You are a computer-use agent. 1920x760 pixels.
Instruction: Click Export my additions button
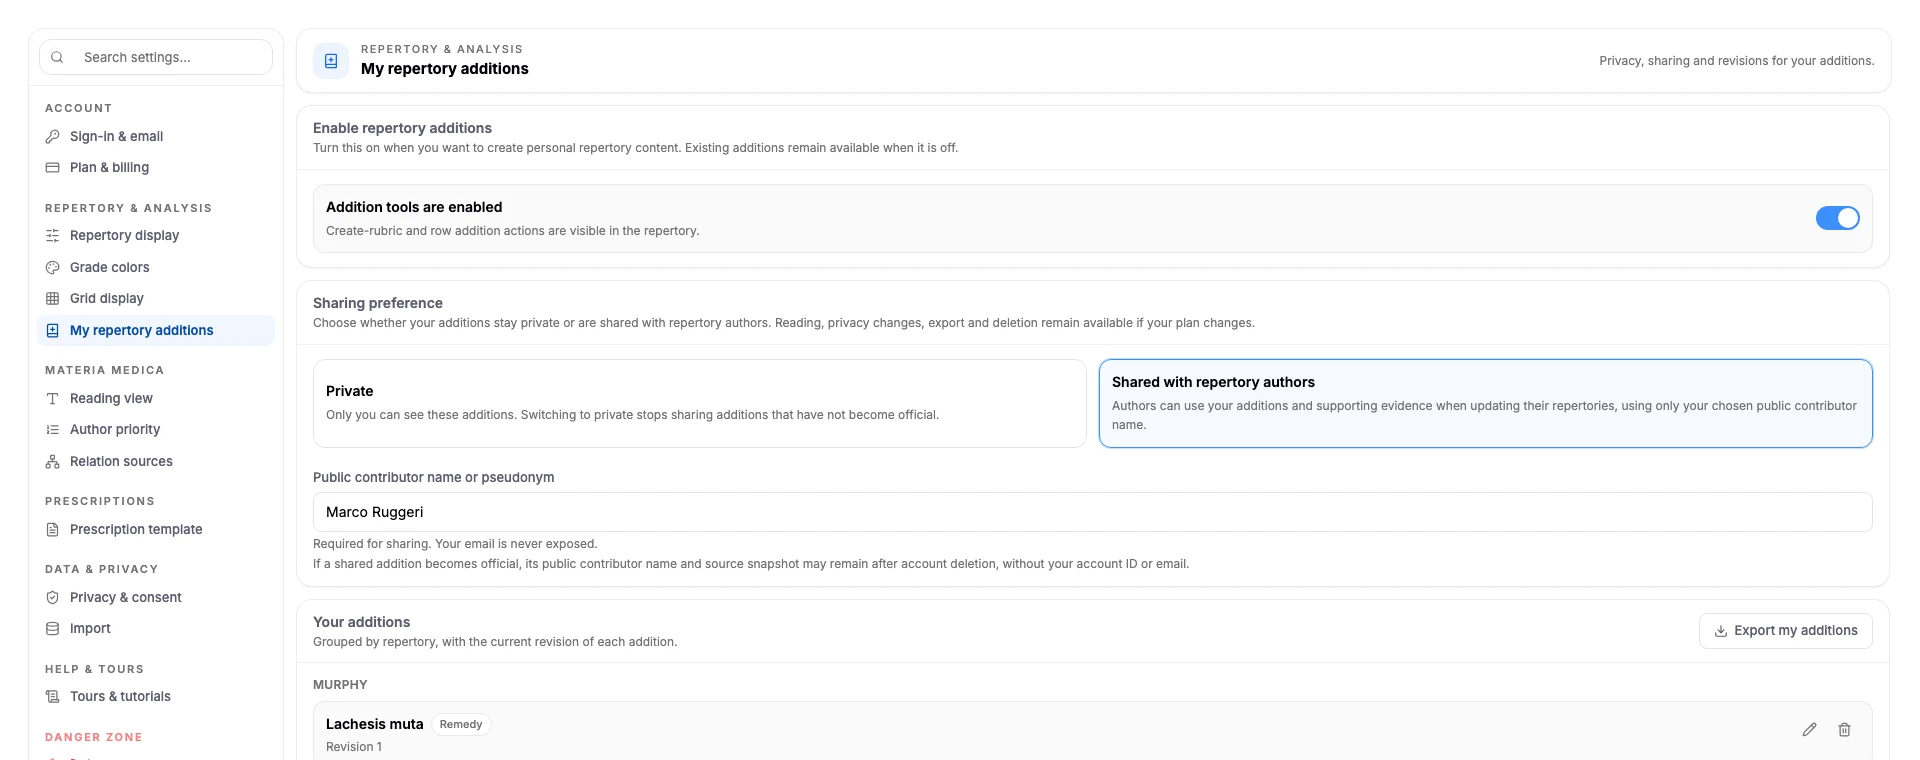coord(1785,631)
